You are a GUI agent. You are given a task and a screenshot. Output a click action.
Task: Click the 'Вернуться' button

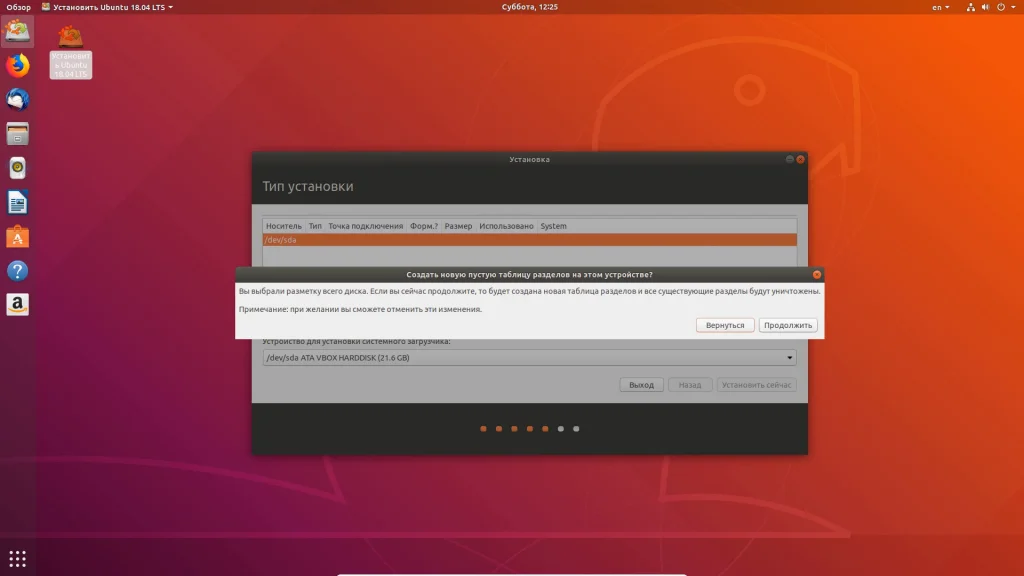click(725, 325)
